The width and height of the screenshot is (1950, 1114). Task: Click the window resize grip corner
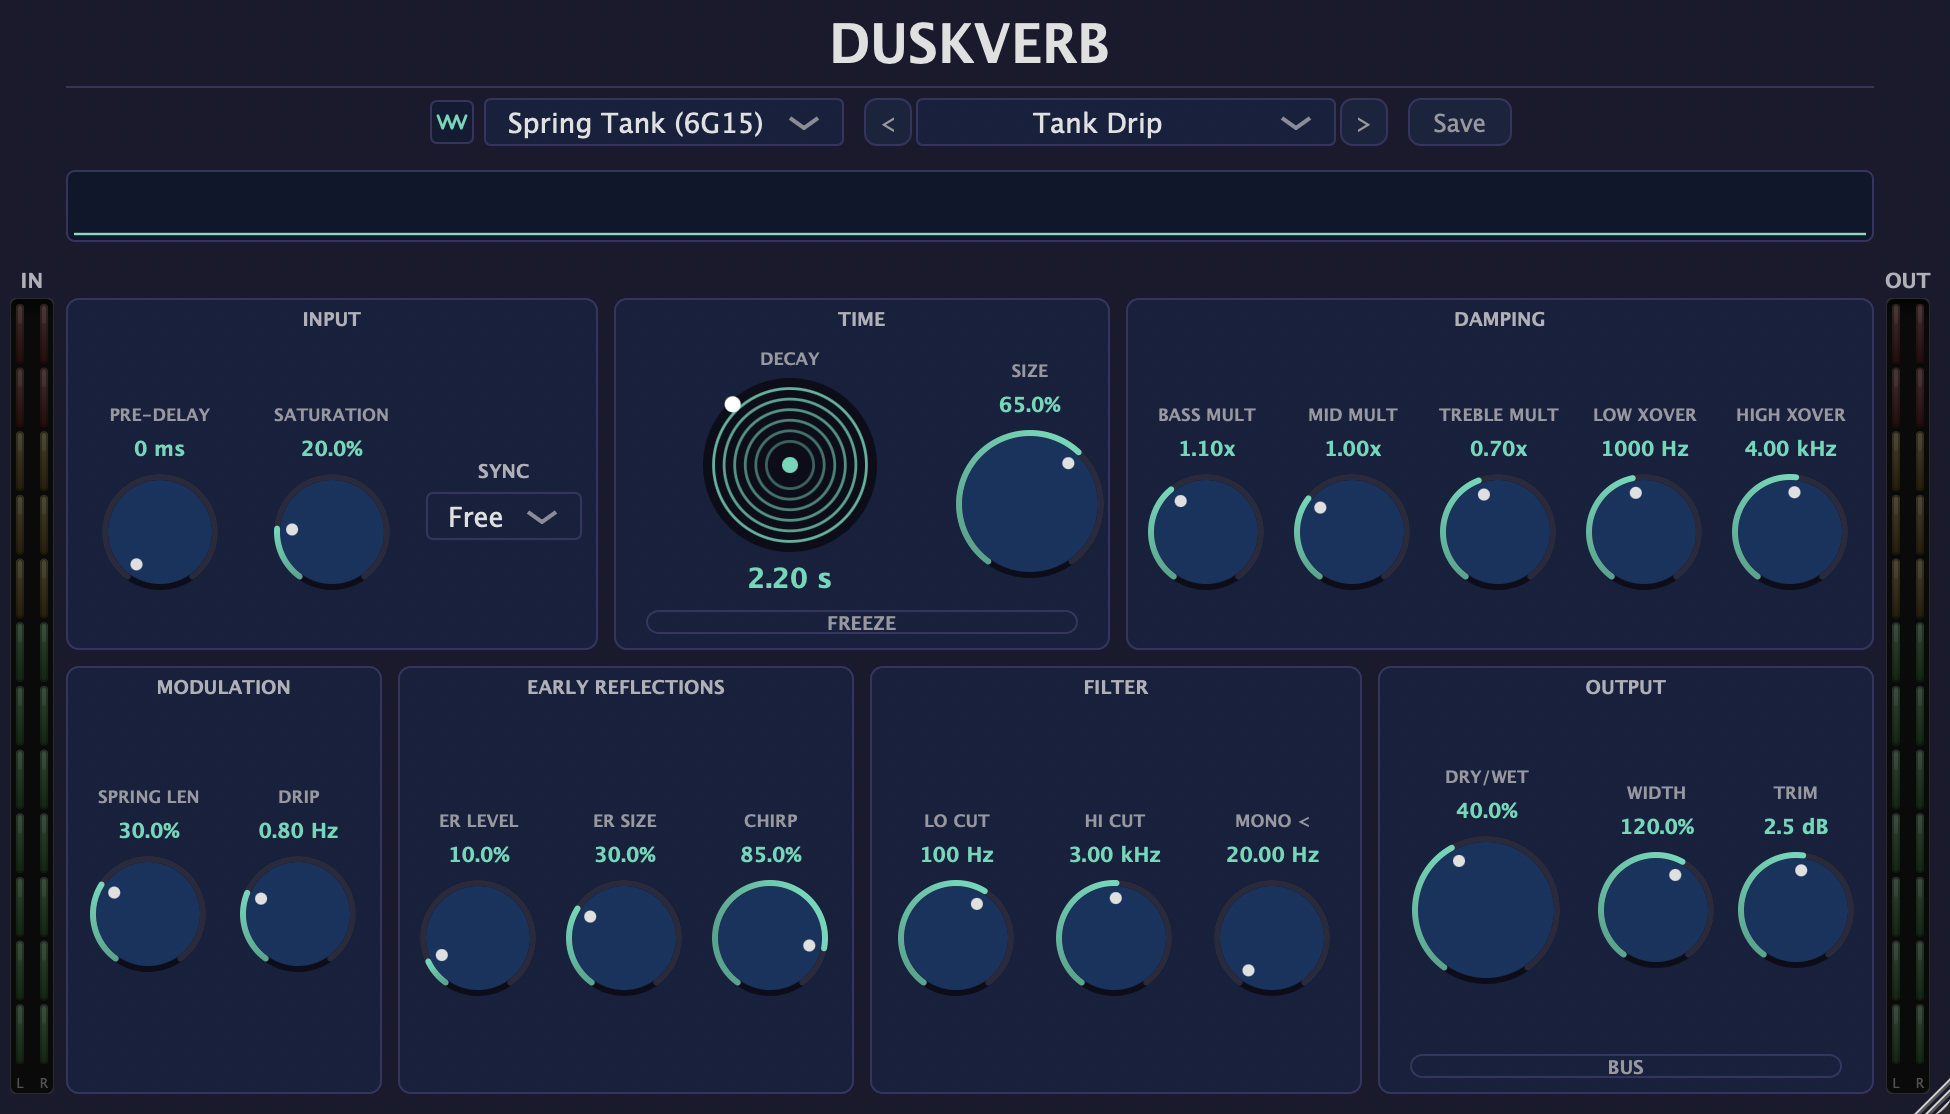coord(1932,1097)
